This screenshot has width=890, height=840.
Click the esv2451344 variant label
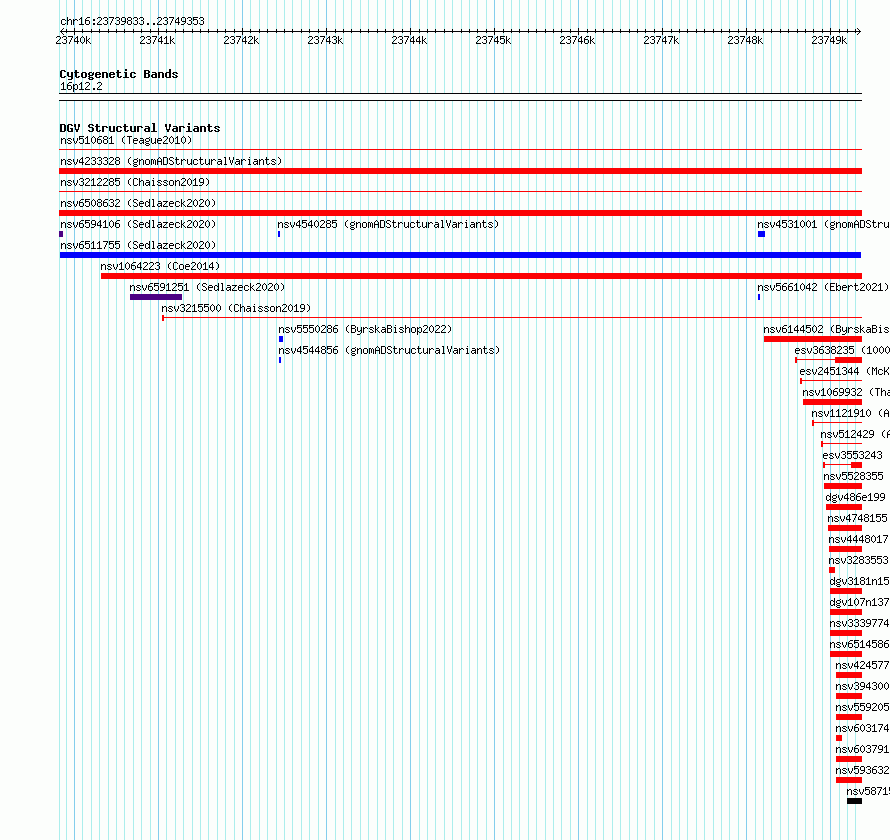click(845, 371)
